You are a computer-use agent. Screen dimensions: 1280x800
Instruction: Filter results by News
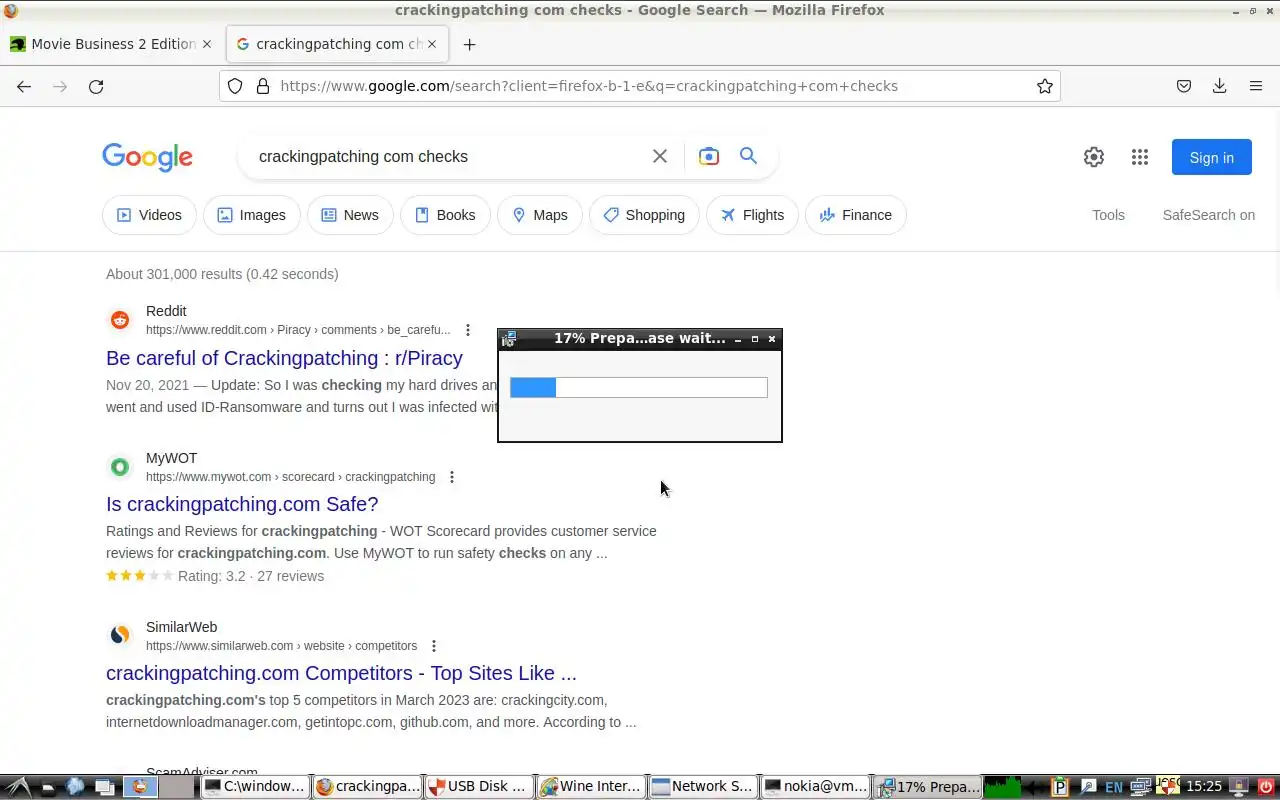point(350,215)
